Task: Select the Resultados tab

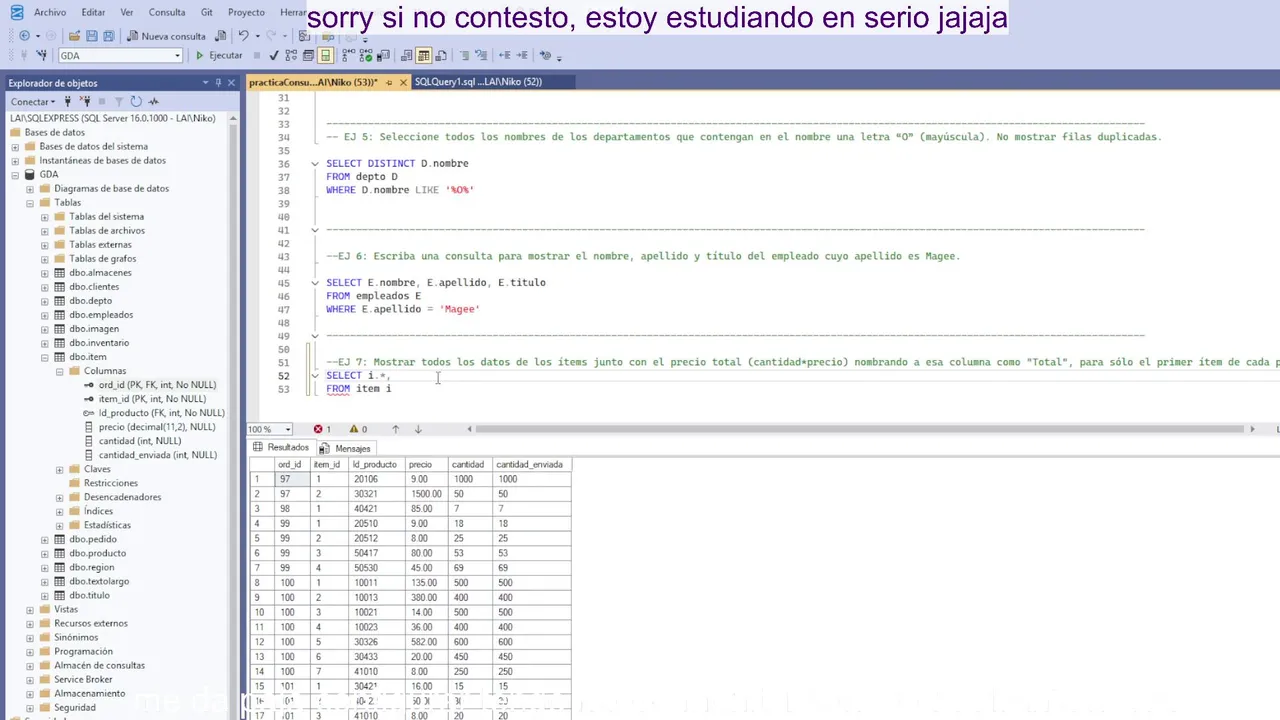Action: 281,447
